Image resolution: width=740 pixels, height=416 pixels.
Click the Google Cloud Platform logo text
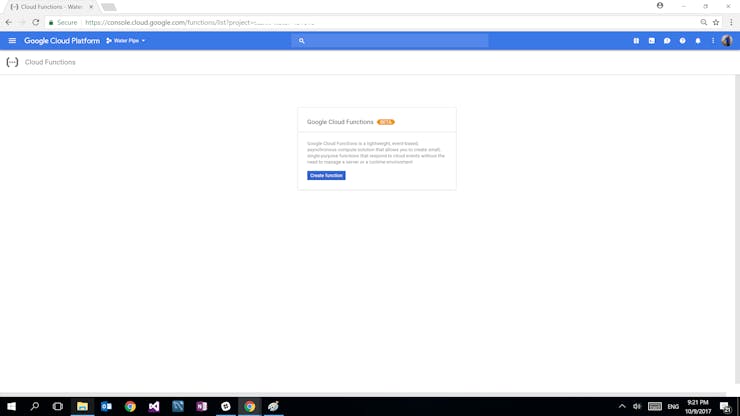[x=62, y=41]
